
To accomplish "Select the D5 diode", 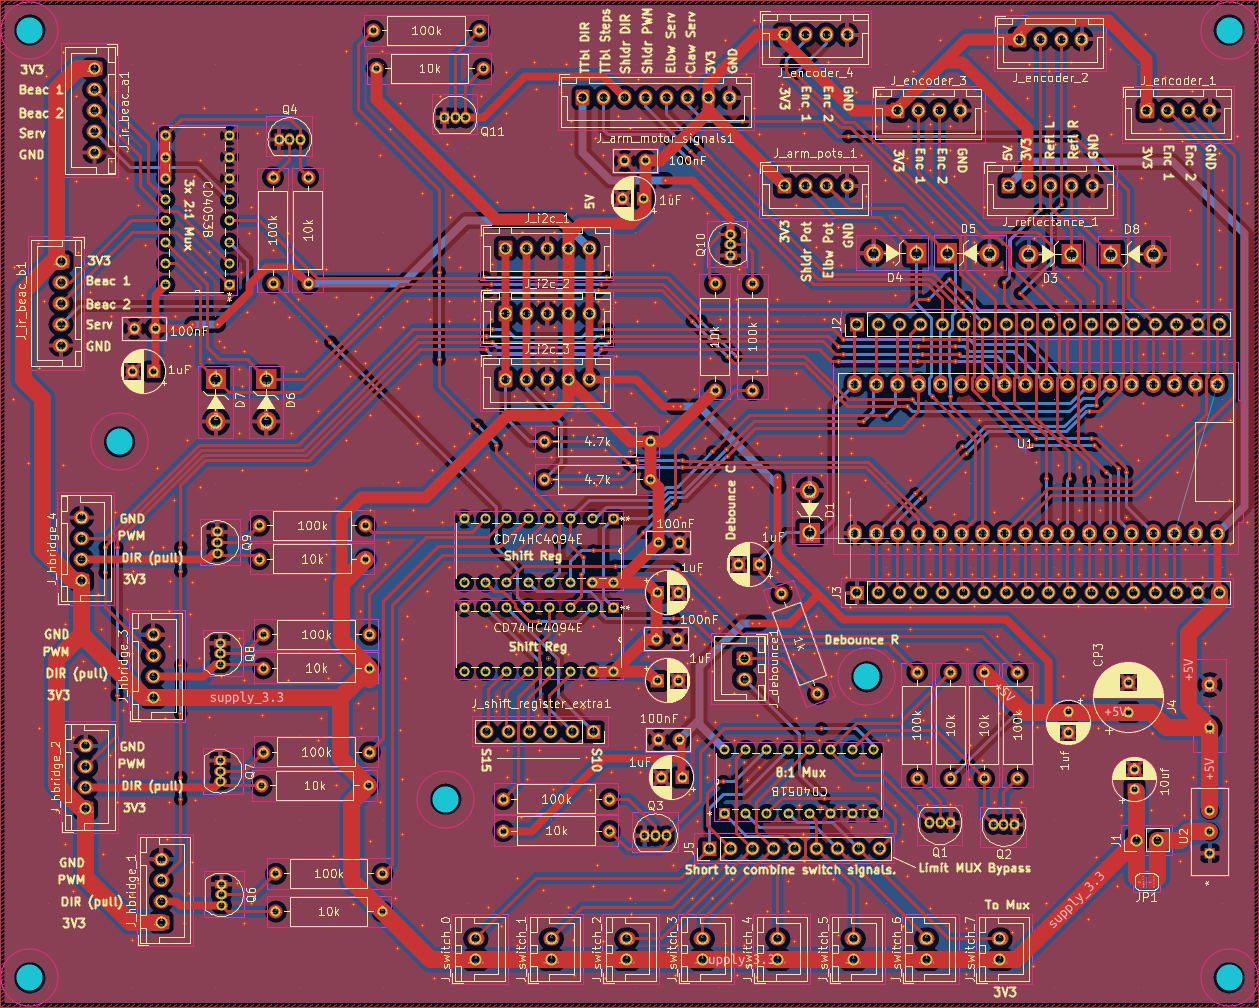I will (x=968, y=253).
